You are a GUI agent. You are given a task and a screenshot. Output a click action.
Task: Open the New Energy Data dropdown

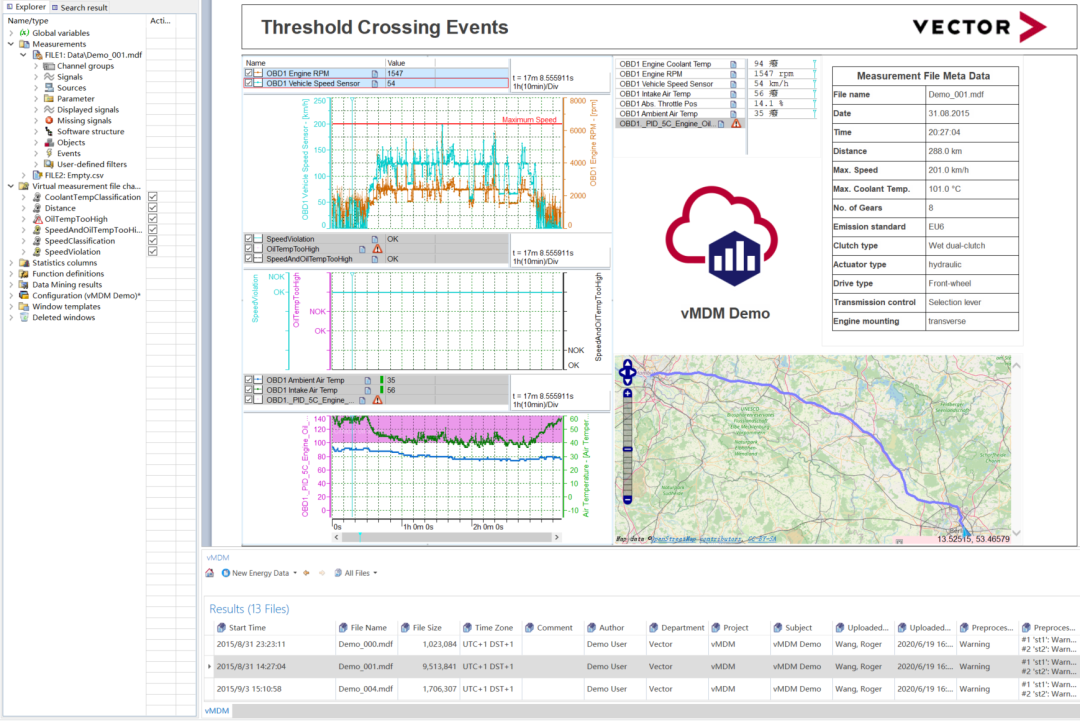[260, 573]
